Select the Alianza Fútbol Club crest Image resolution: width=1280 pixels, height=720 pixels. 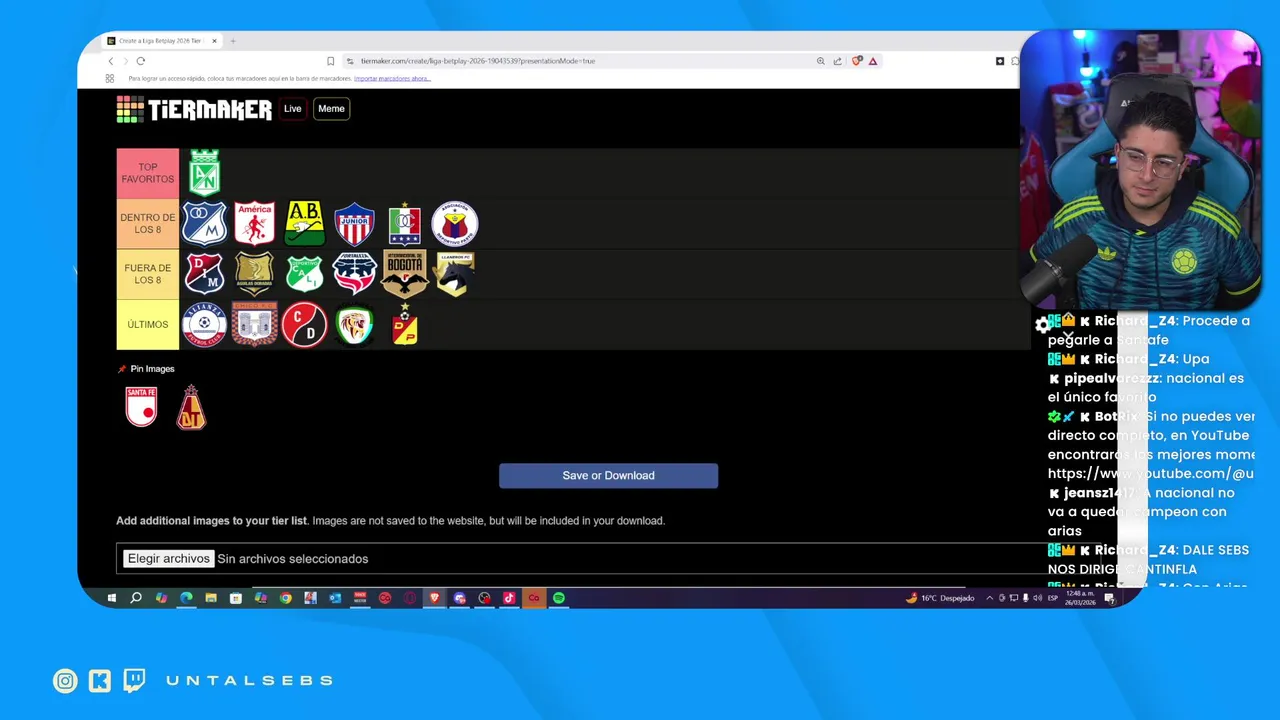pos(205,325)
